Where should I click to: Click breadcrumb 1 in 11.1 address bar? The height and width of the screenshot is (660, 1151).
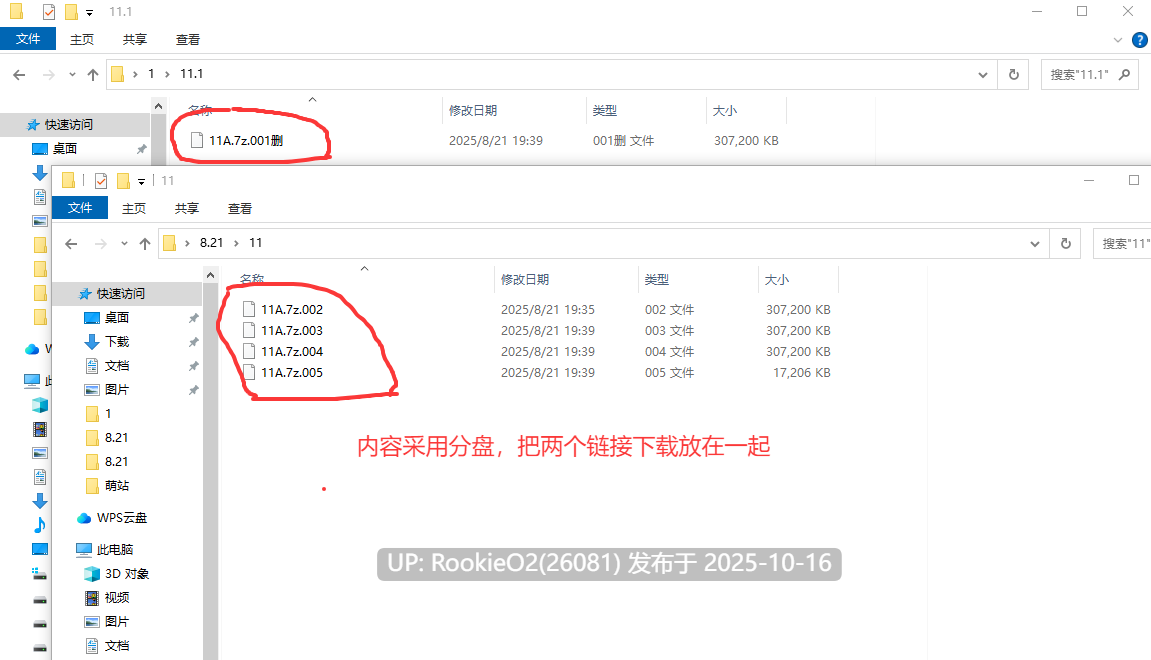point(151,74)
